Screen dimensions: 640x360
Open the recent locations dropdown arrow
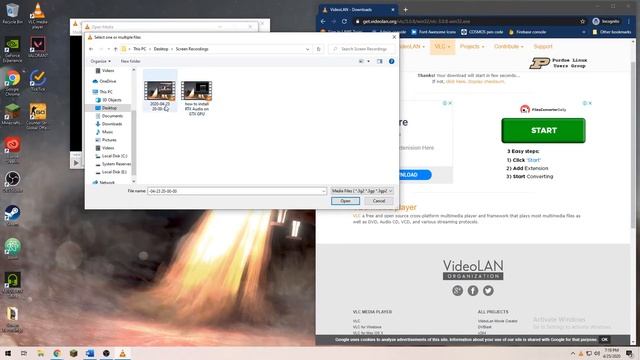pyautogui.click(x=109, y=49)
